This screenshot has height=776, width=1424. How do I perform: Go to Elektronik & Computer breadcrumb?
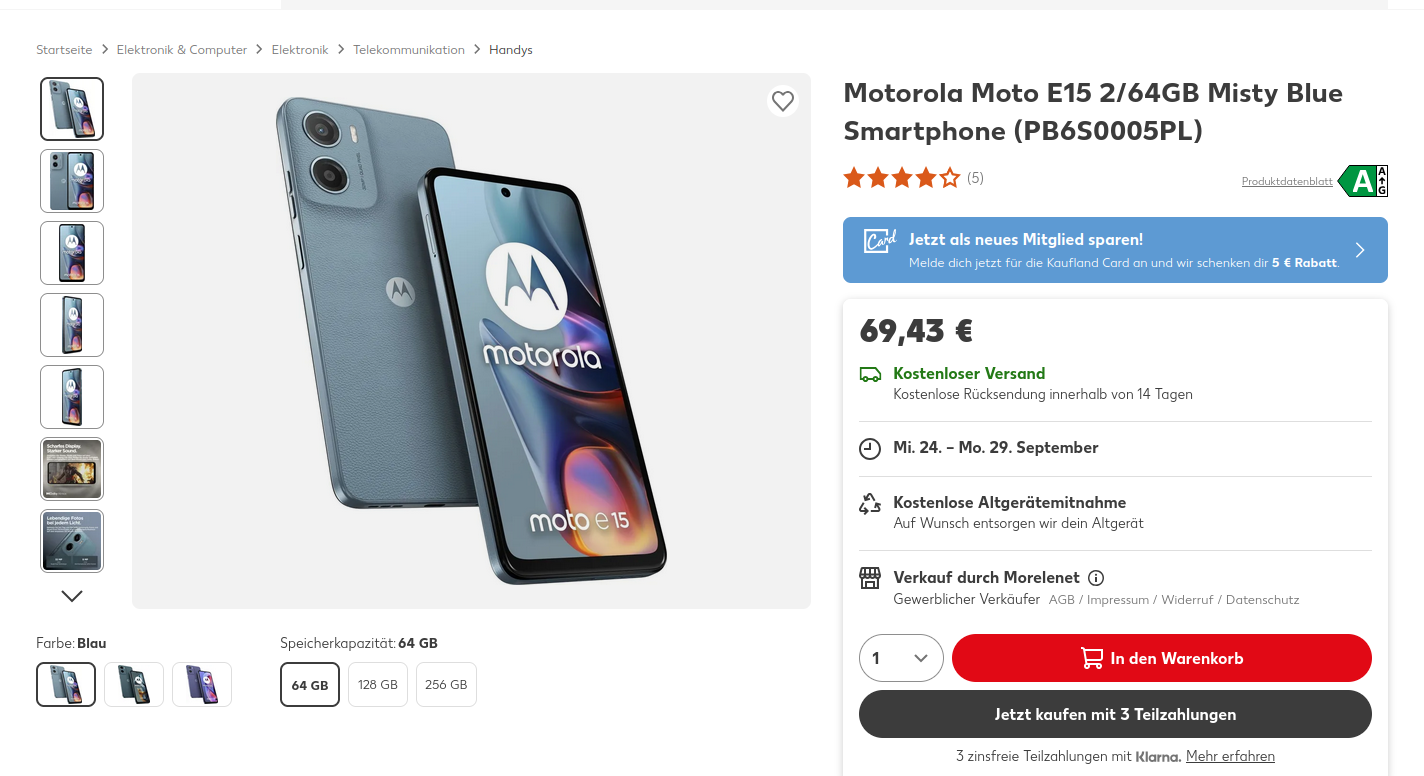(182, 50)
